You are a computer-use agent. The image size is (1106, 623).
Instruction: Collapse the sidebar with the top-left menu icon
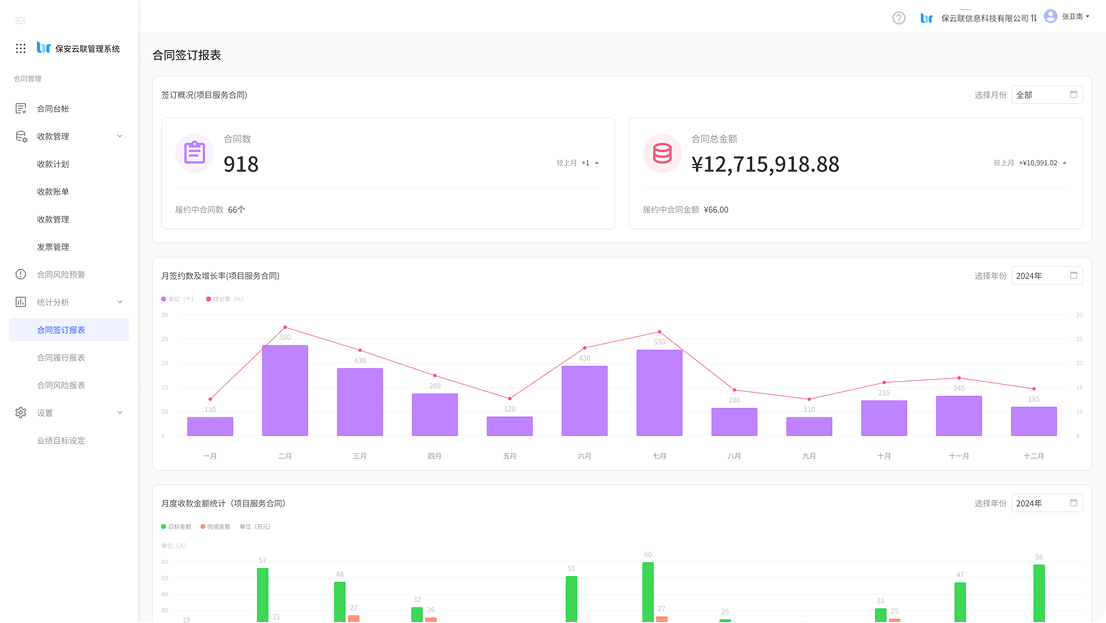[20, 20]
